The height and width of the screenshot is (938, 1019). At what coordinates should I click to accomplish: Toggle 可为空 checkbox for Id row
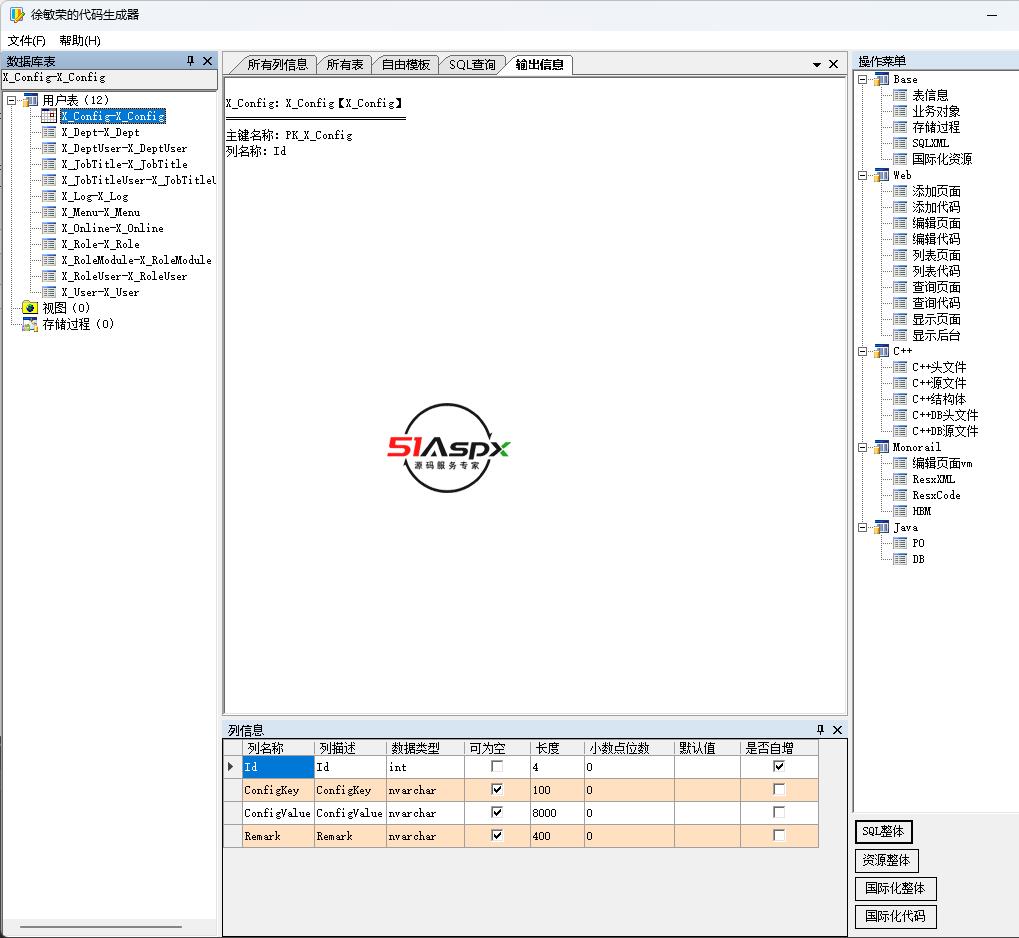497,766
